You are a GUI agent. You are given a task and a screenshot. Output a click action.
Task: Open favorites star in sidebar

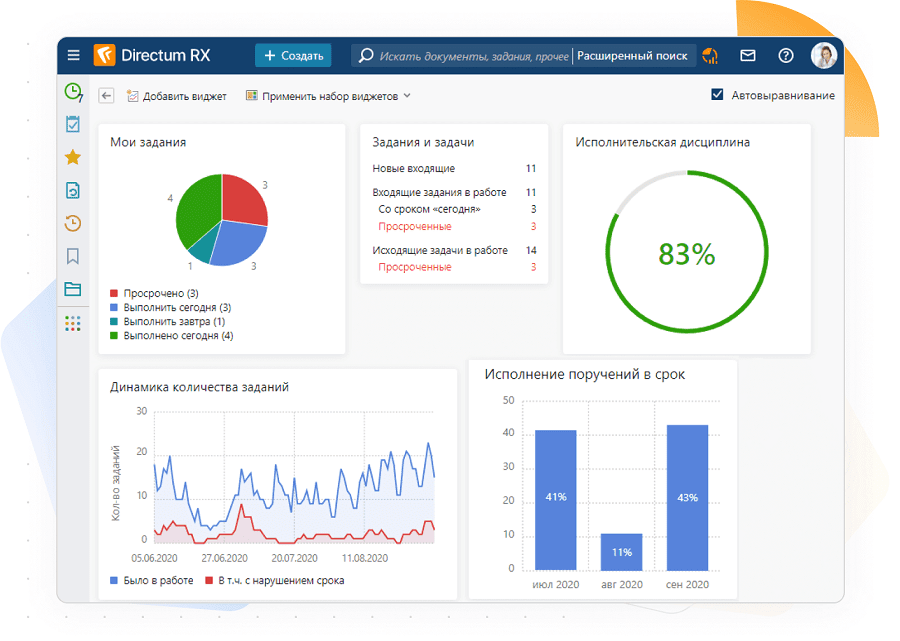click(x=73, y=157)
